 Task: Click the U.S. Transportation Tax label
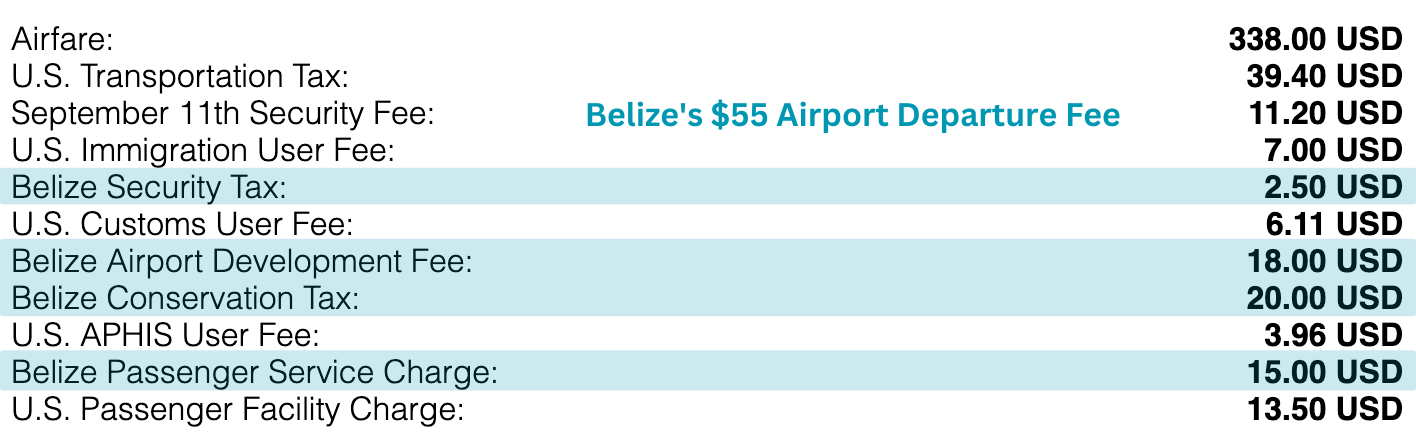tap(180, 77)
